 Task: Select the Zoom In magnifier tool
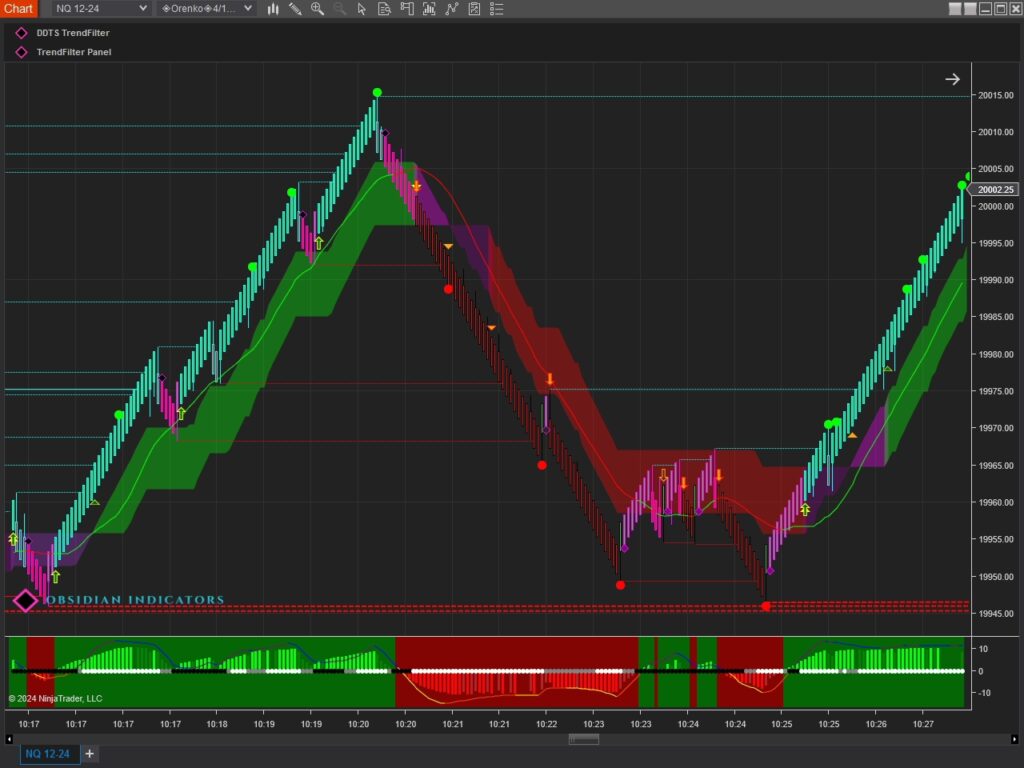319,9
